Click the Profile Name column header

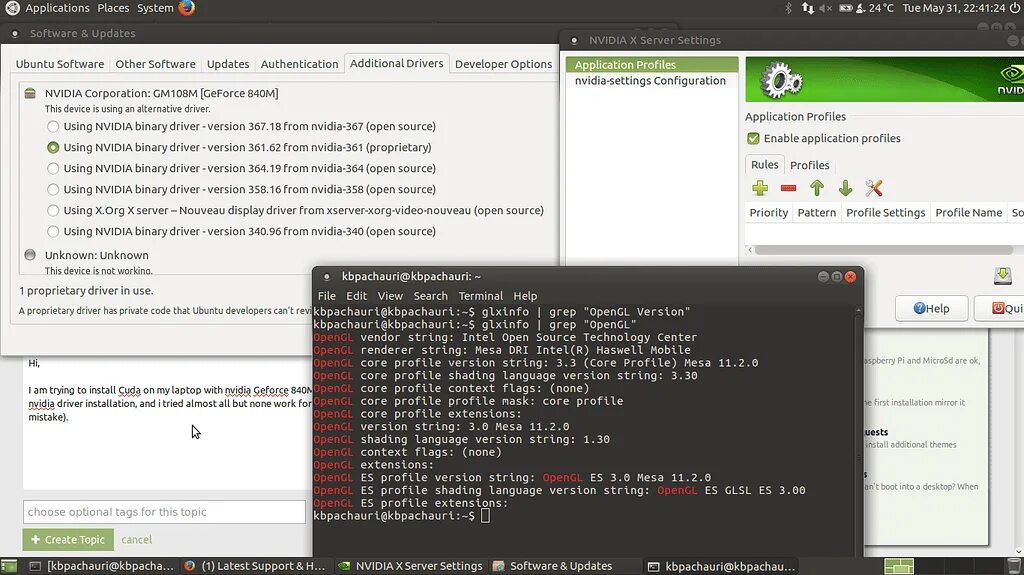coord(968,212)
